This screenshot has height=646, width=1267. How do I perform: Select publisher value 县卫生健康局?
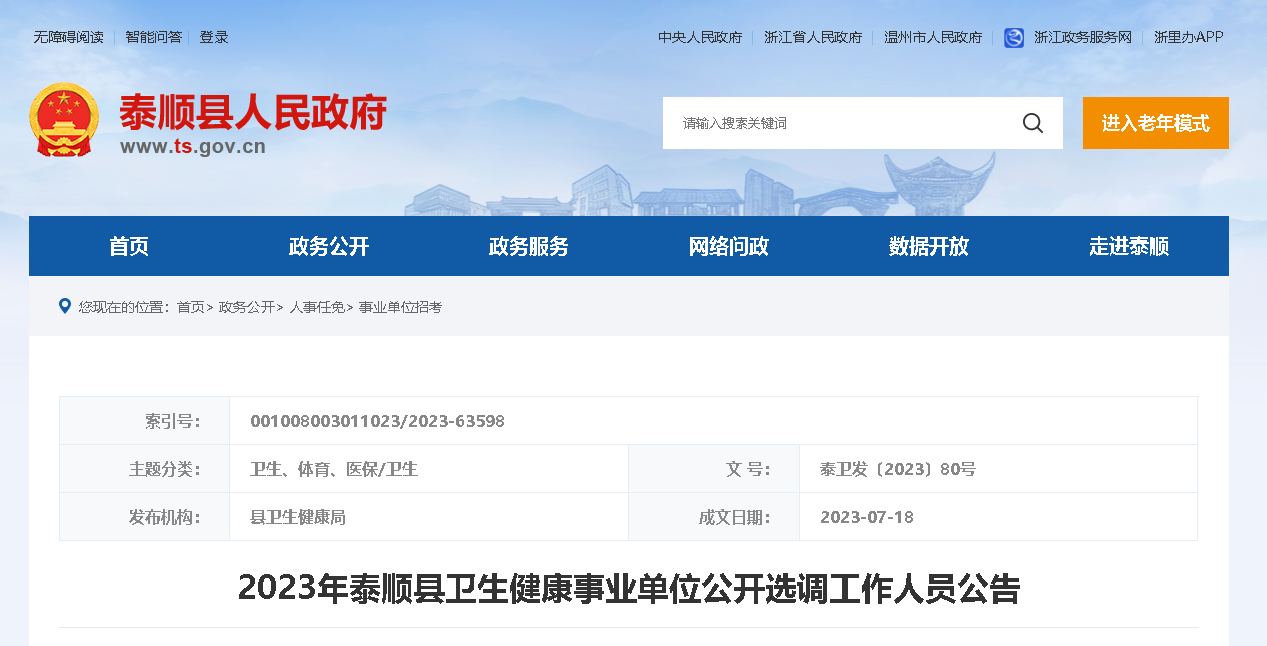coord(298,517)
